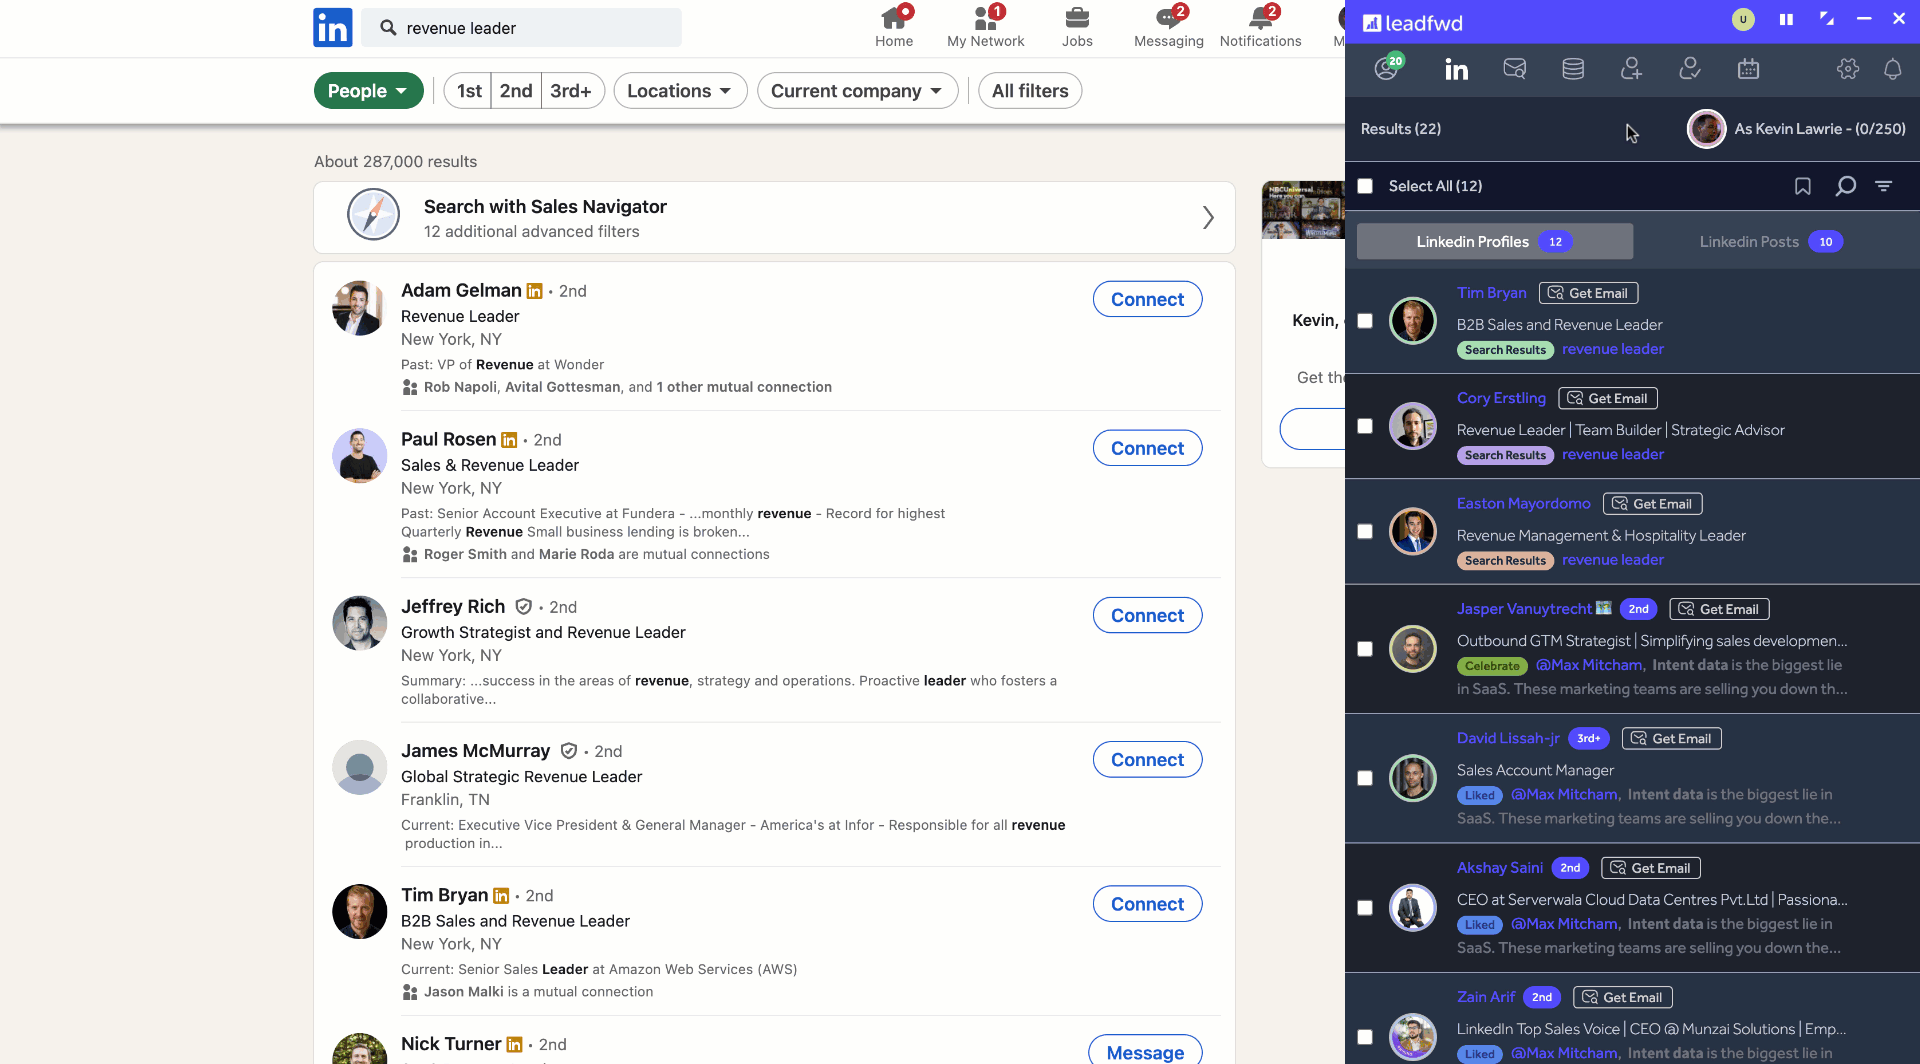Image resolution: width=1920 pixels, height=1064 pixels.
Task: Toggle the 3rd+ connections filter
Action: point(572,91)
